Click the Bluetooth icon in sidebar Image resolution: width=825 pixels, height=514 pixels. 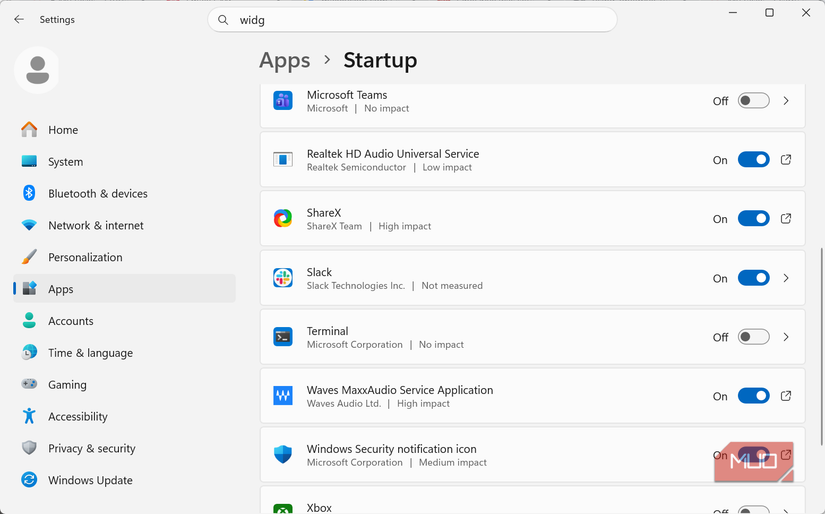point(29,193)
